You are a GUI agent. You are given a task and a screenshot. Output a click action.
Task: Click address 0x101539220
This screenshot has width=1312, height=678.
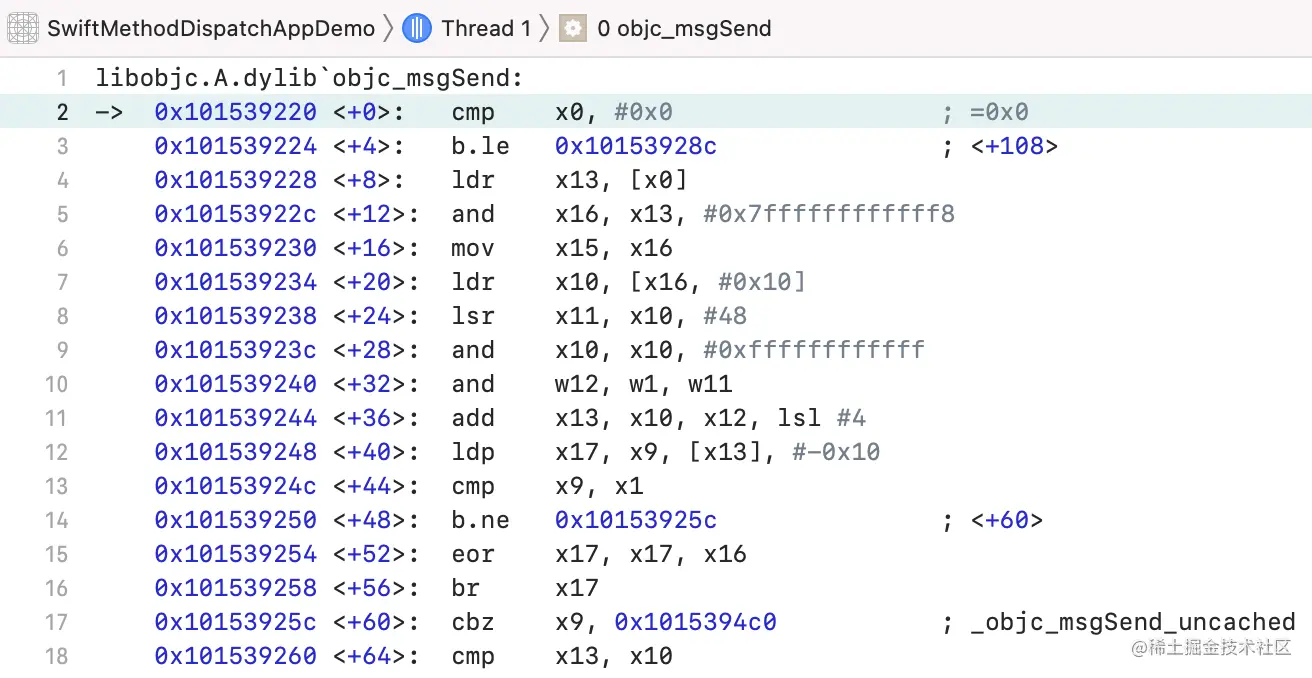coord(236,112)
